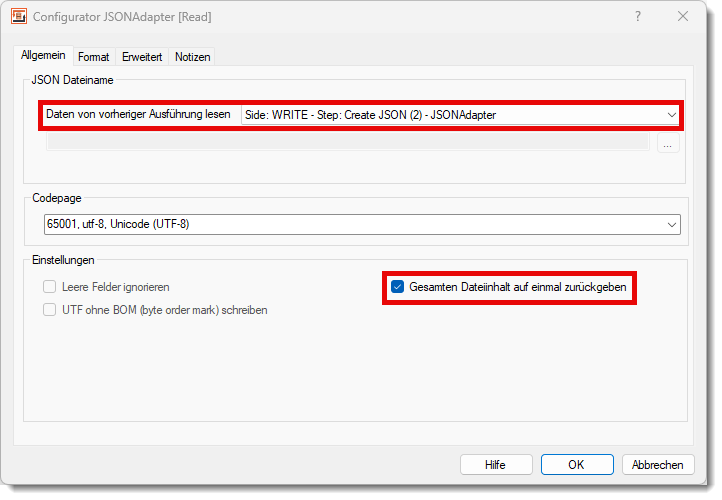
Task: Uncheck 'Gesamten Dateiinhalt auf einmal zurückgeben'
Action: [x=397, y=287]
